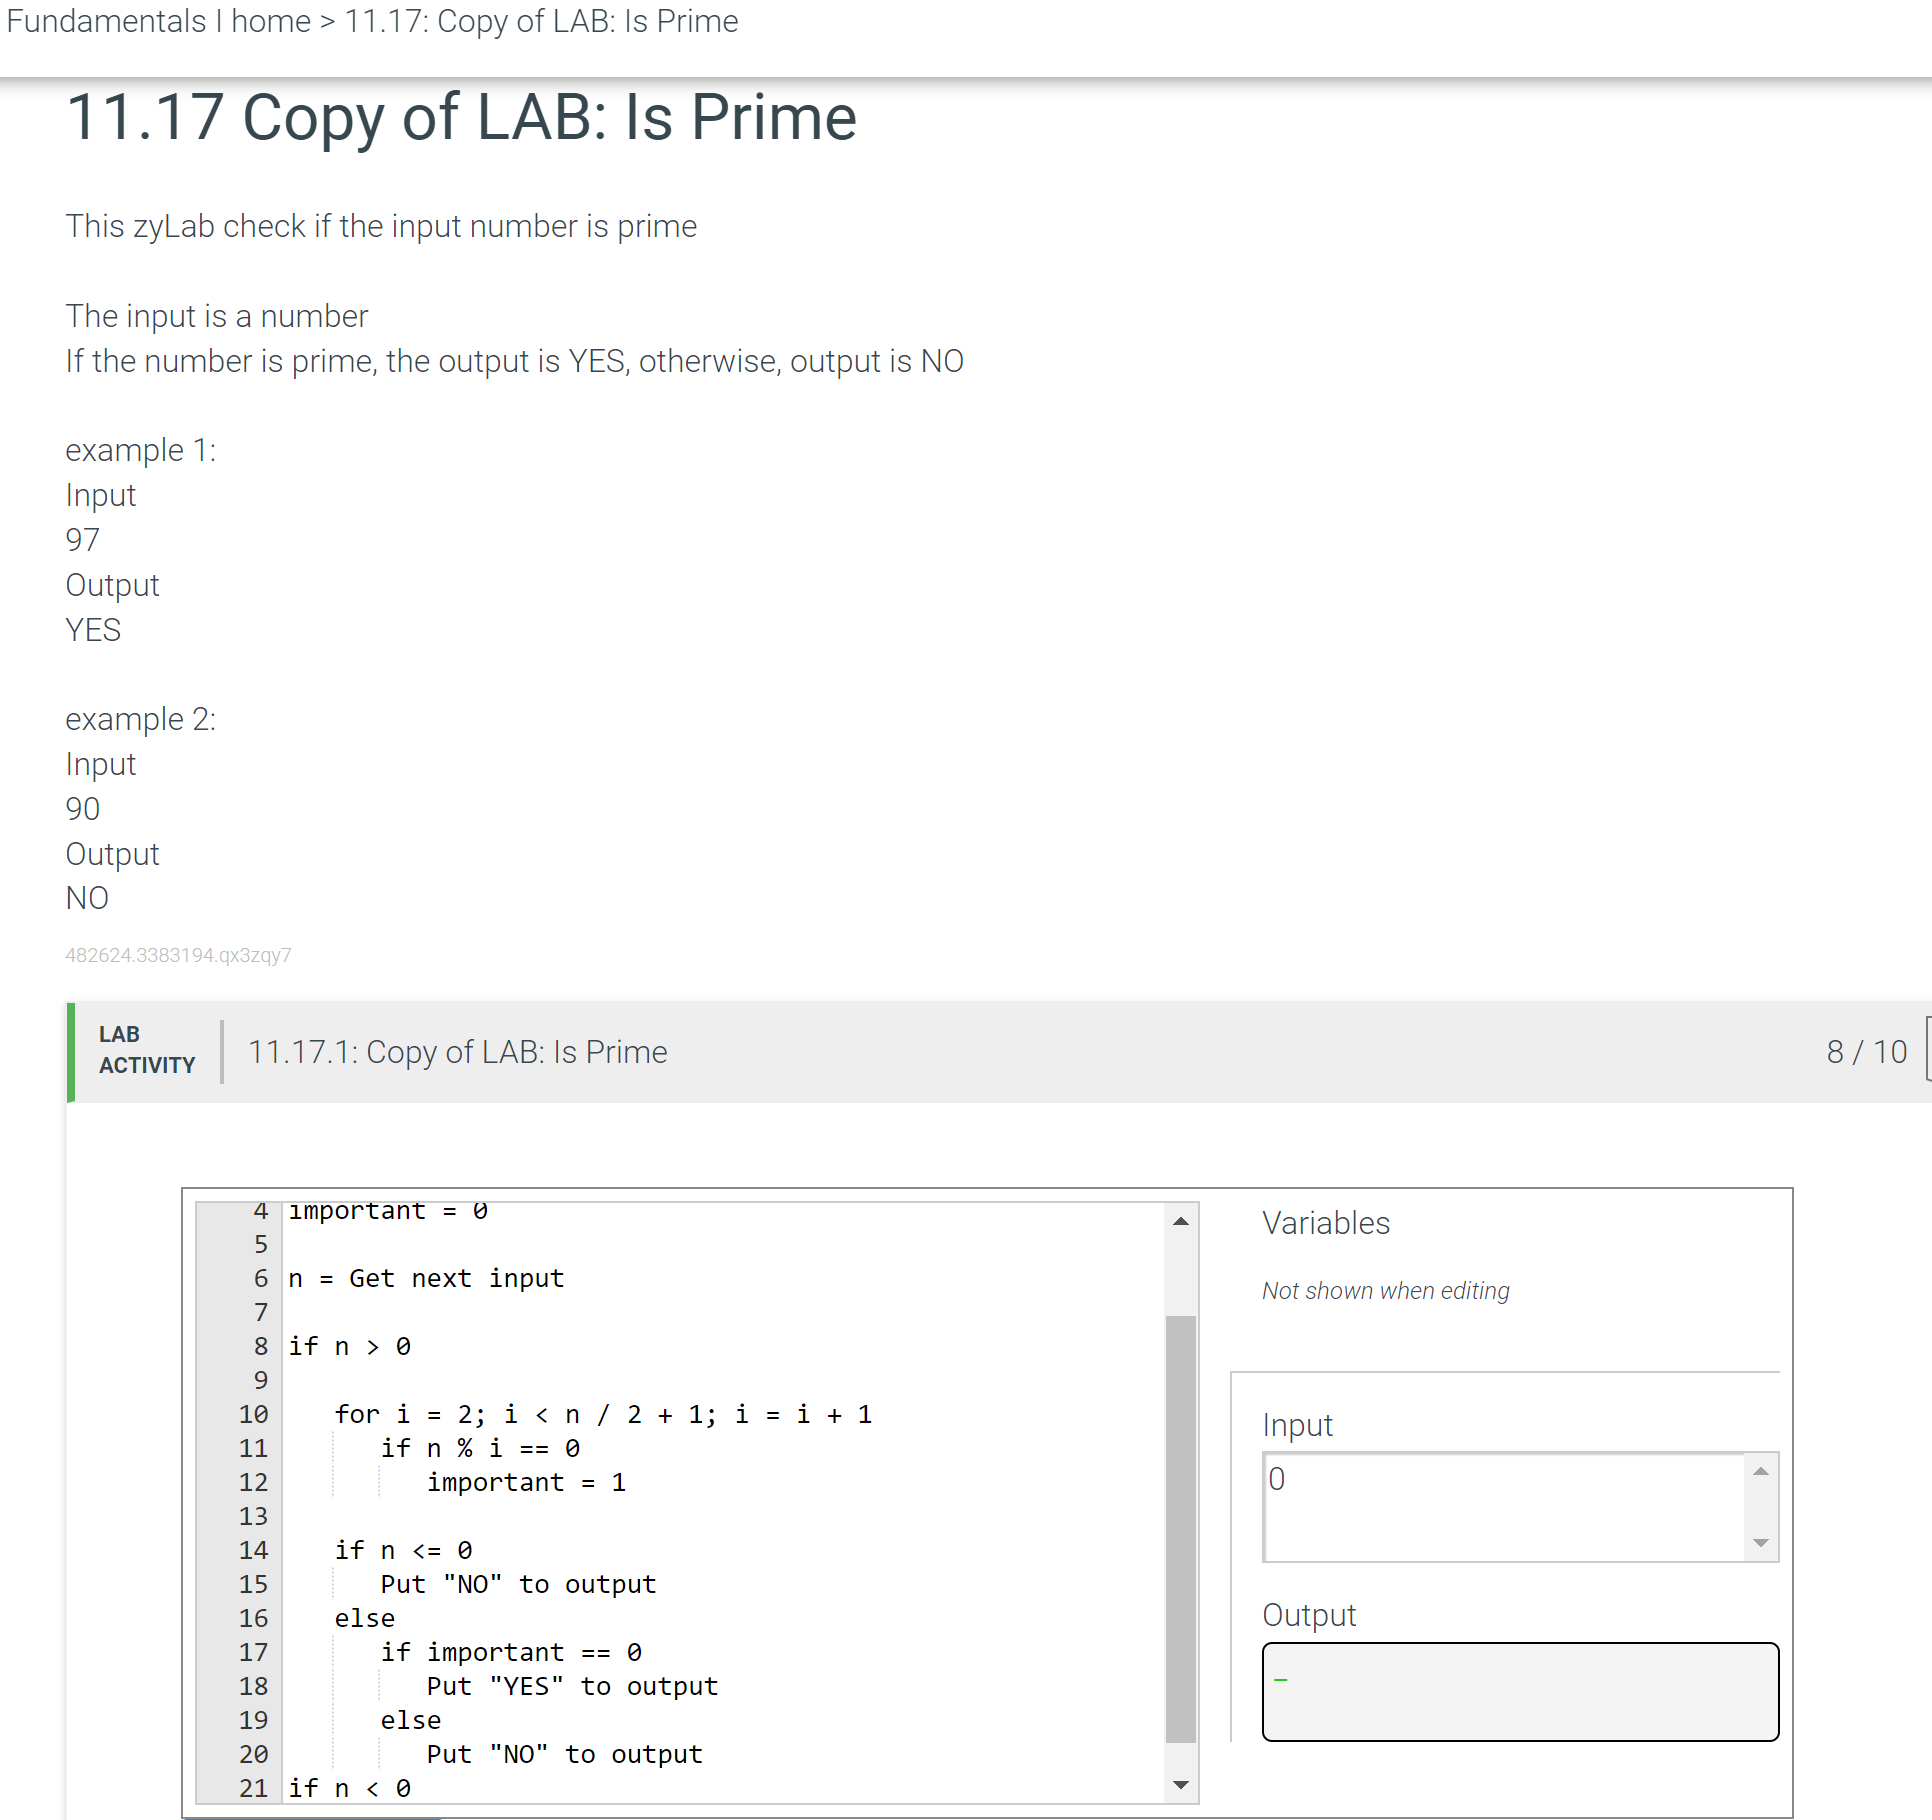Click the 11.17.1 Copy of LAB activity title
This screenshot has width=1932, height=1820.
(x=457, y=1052)
